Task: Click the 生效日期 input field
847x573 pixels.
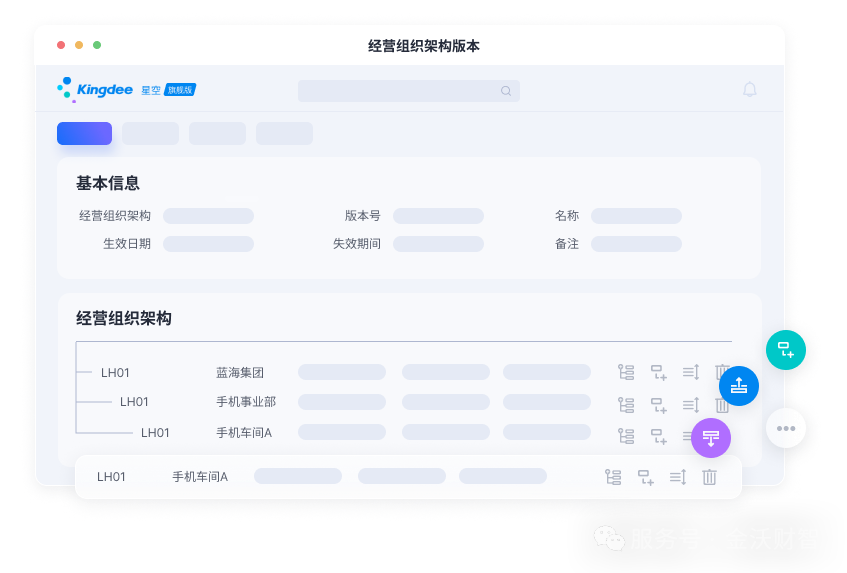Action: [x=209, y=244]
